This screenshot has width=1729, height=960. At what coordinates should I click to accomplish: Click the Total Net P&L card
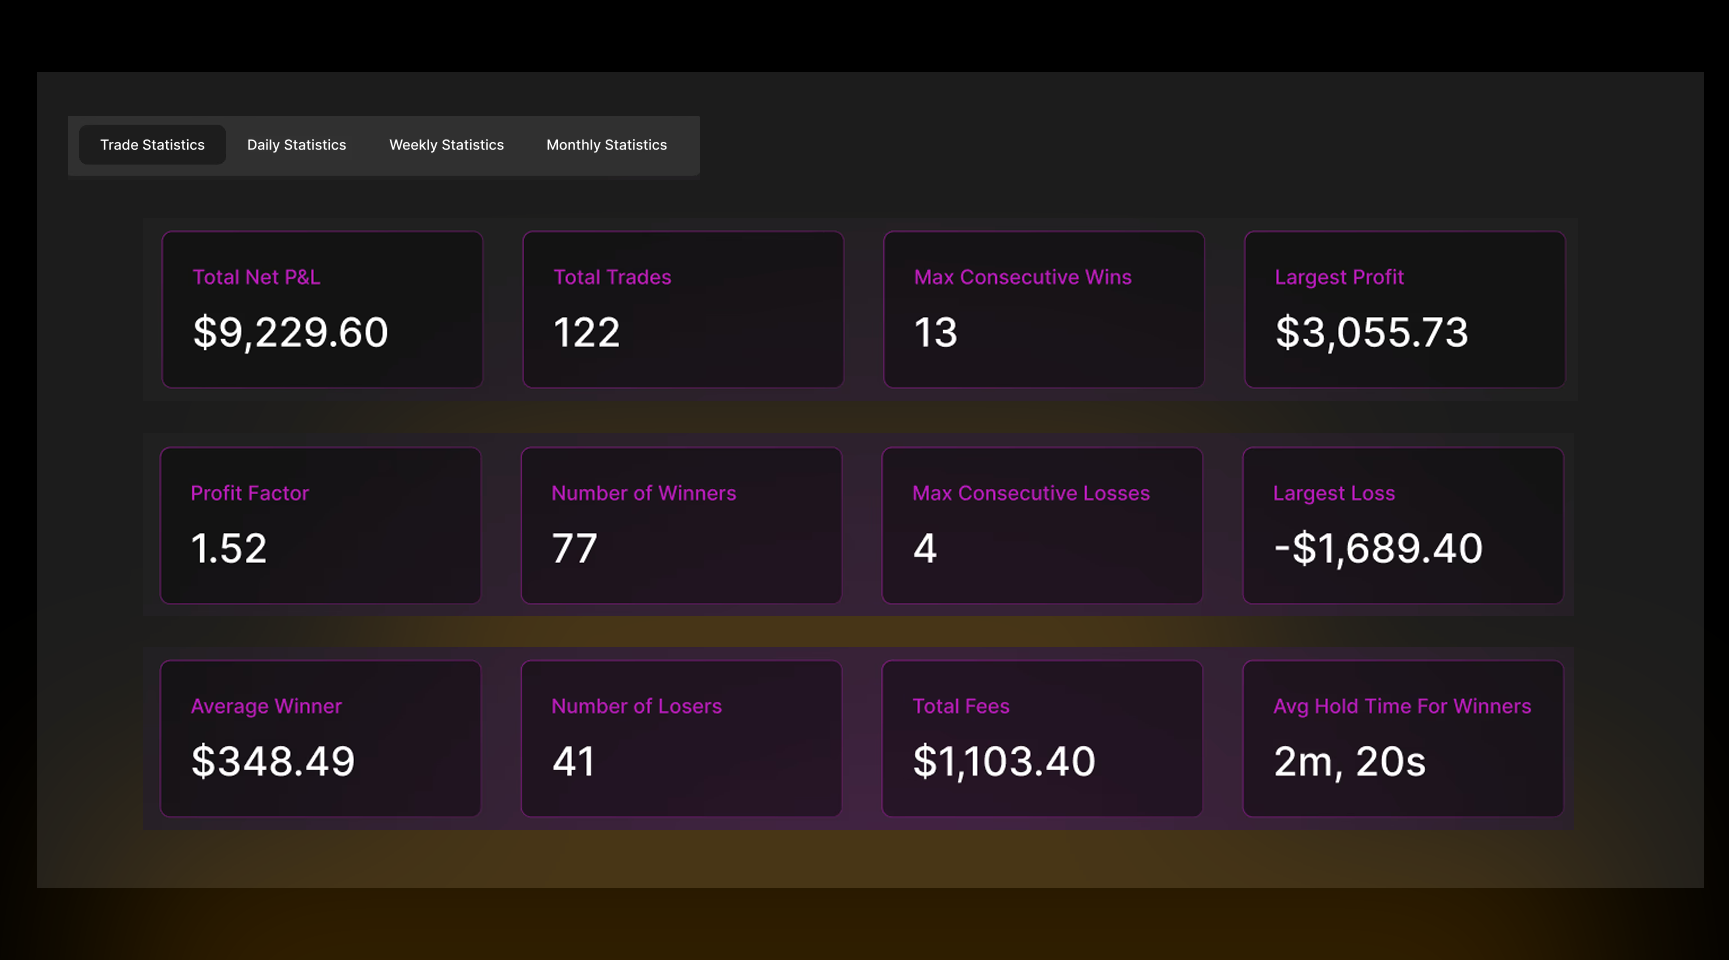[x=322, y=309]
